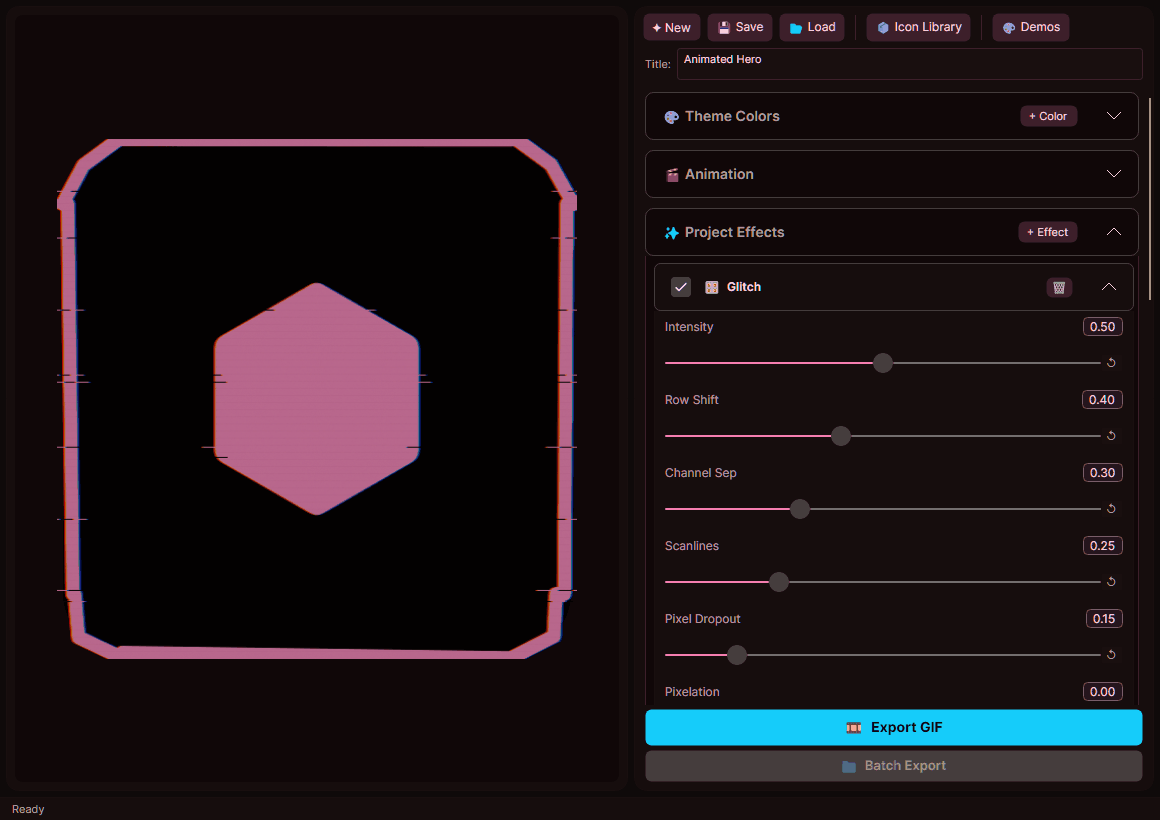Collapse the Glitch effect panel
This screenshot has height=820, width=1160.
pyautogui.click(x=1108, y=287)
